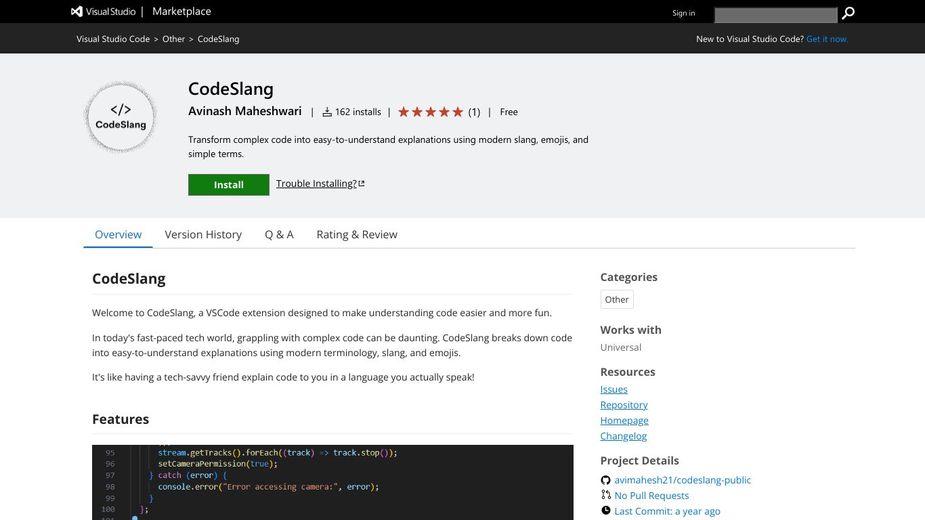Go to Visual Studio Code breadcrumb

coord(113,39)
